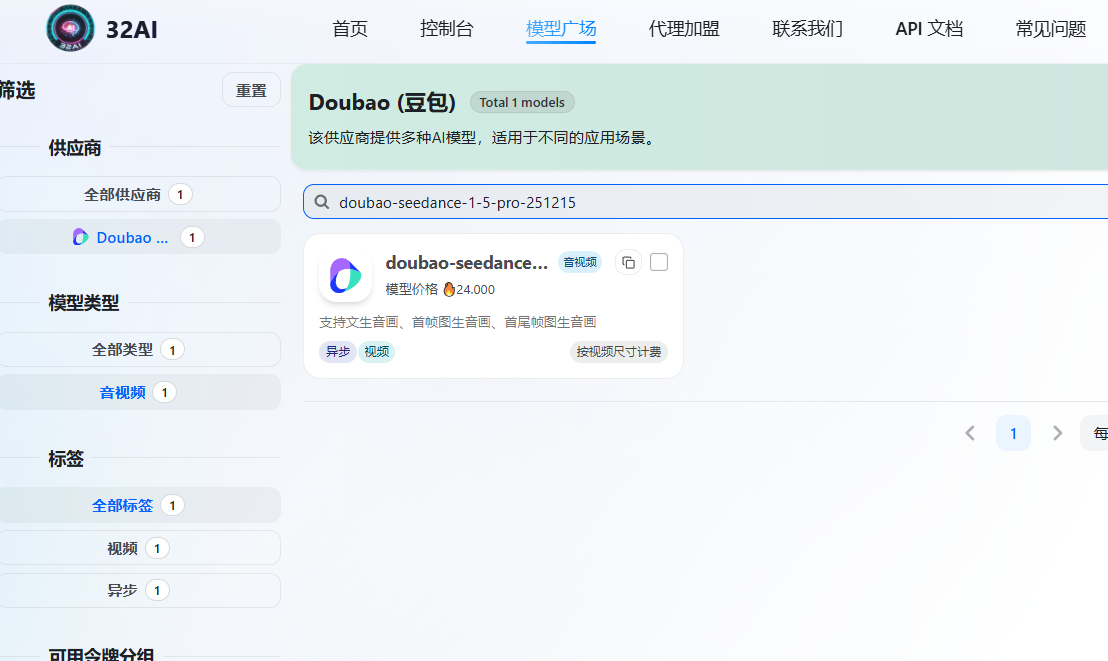Open the 控制台 nav item
The width and height of the screenshot is (1108, 661).
(447, 29)
